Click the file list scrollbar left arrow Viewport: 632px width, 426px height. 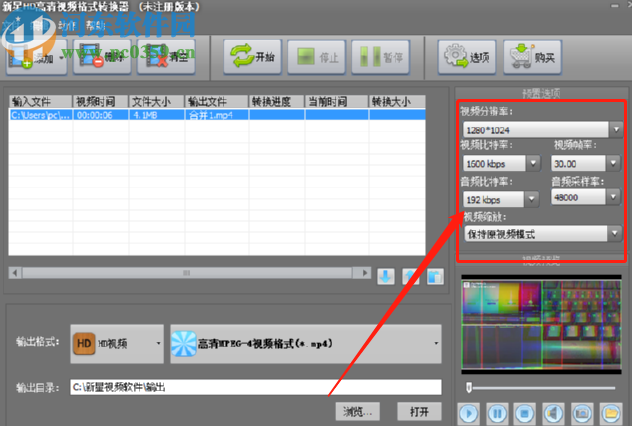[x=15, y=273]
